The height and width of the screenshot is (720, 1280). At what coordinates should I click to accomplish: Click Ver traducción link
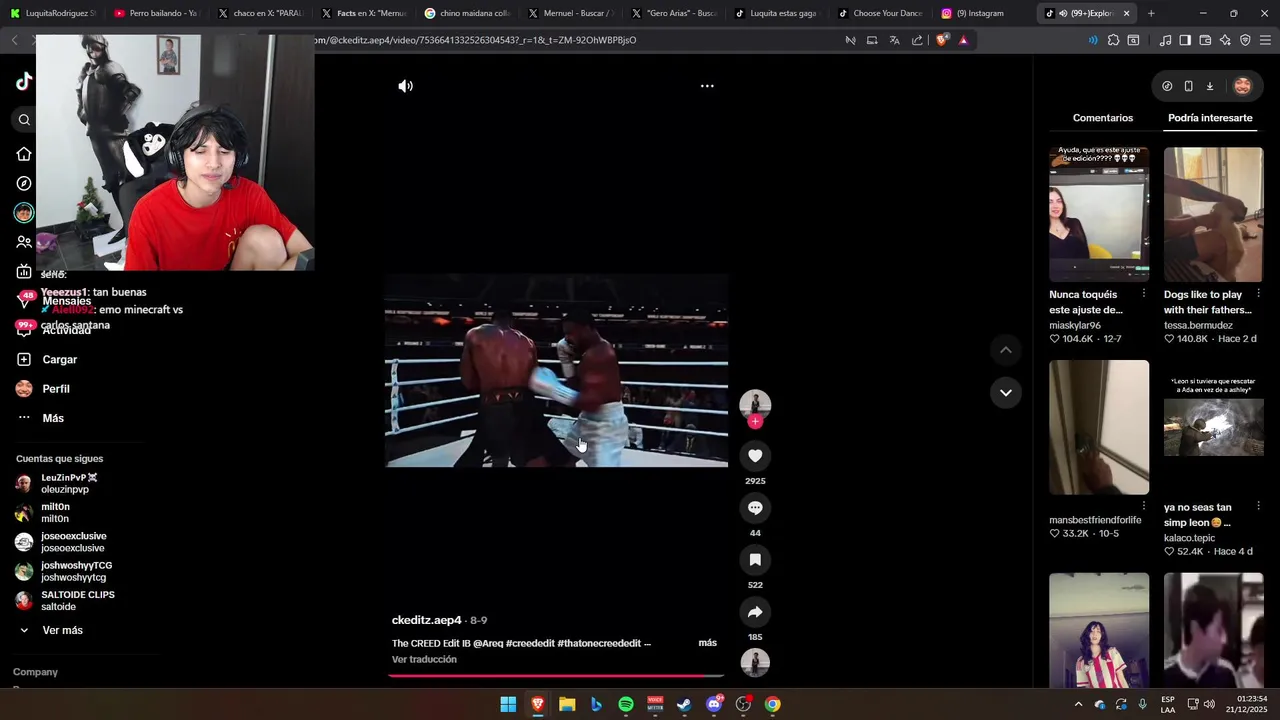tap(424, 659)
